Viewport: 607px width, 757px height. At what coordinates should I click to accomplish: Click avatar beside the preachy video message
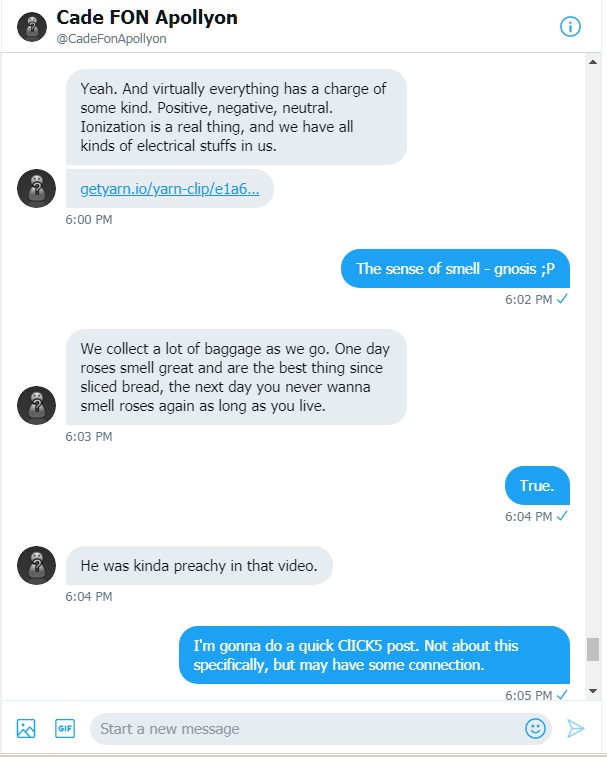coord(37,565)
